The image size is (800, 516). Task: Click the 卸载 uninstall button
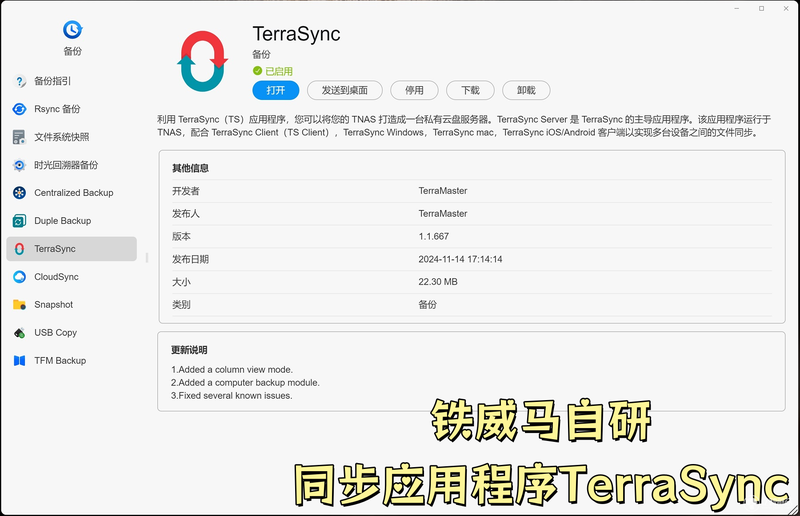click(526, 90)
